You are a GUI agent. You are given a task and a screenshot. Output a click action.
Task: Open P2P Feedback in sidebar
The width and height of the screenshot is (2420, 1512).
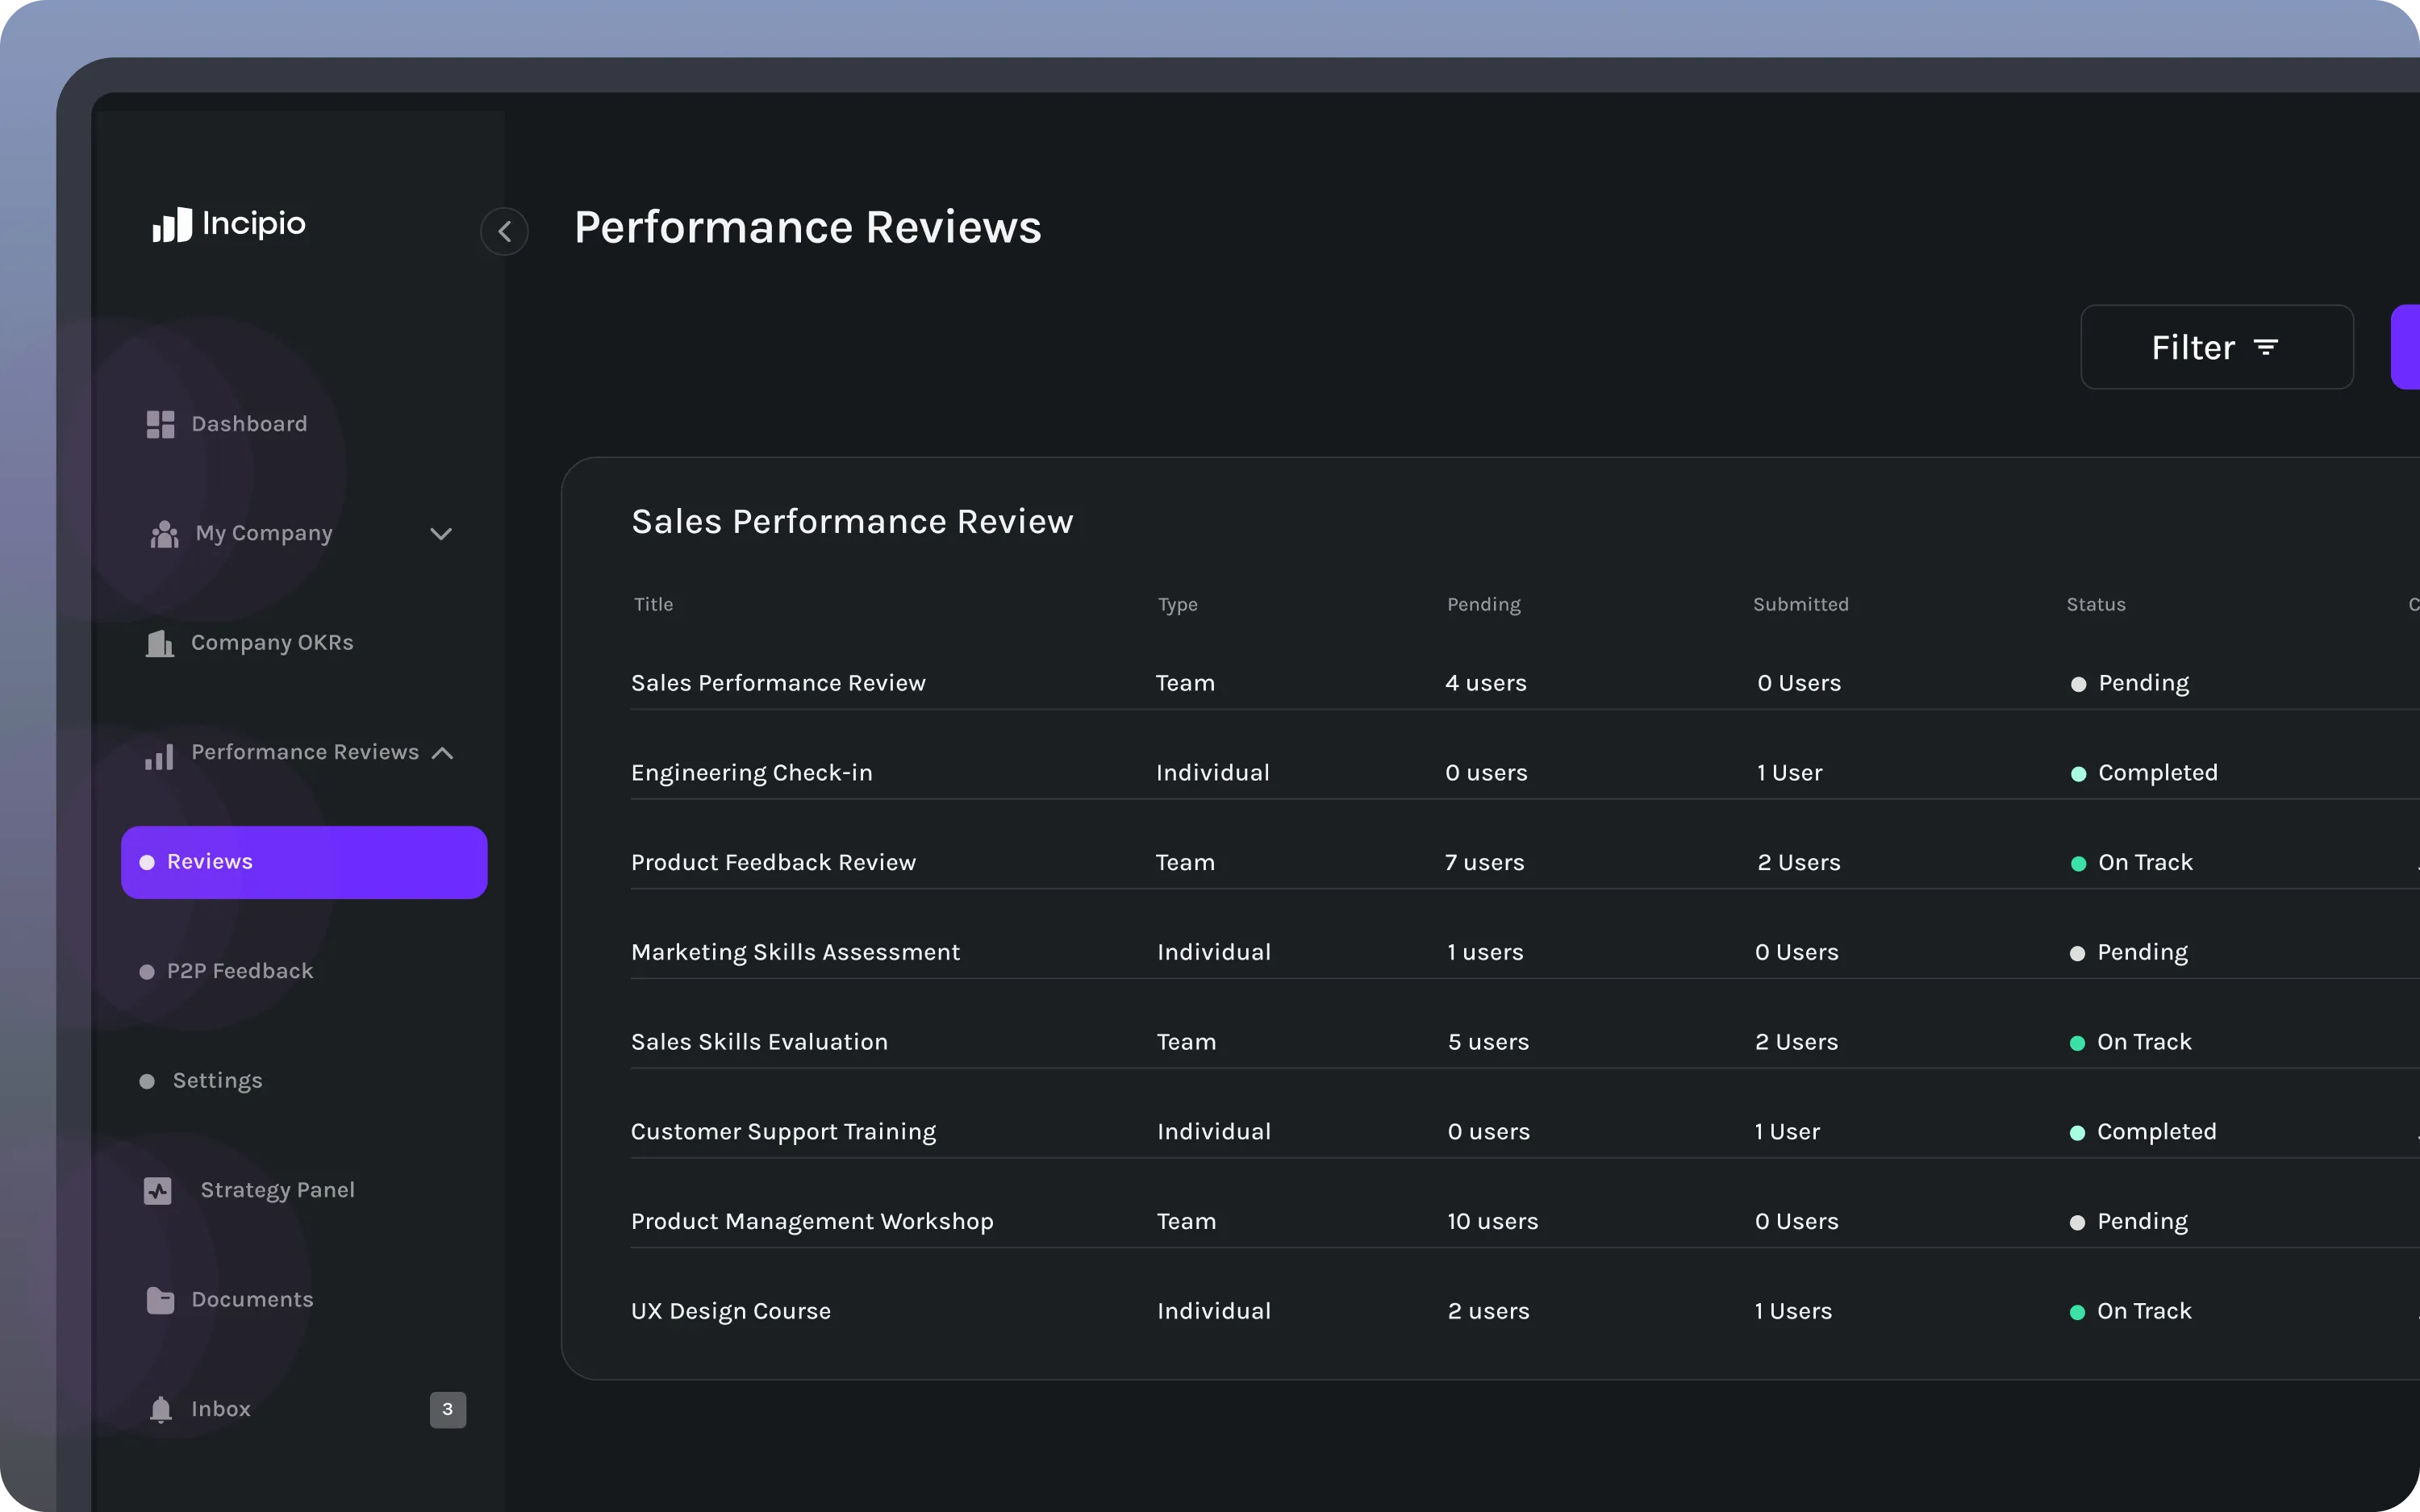240,971
